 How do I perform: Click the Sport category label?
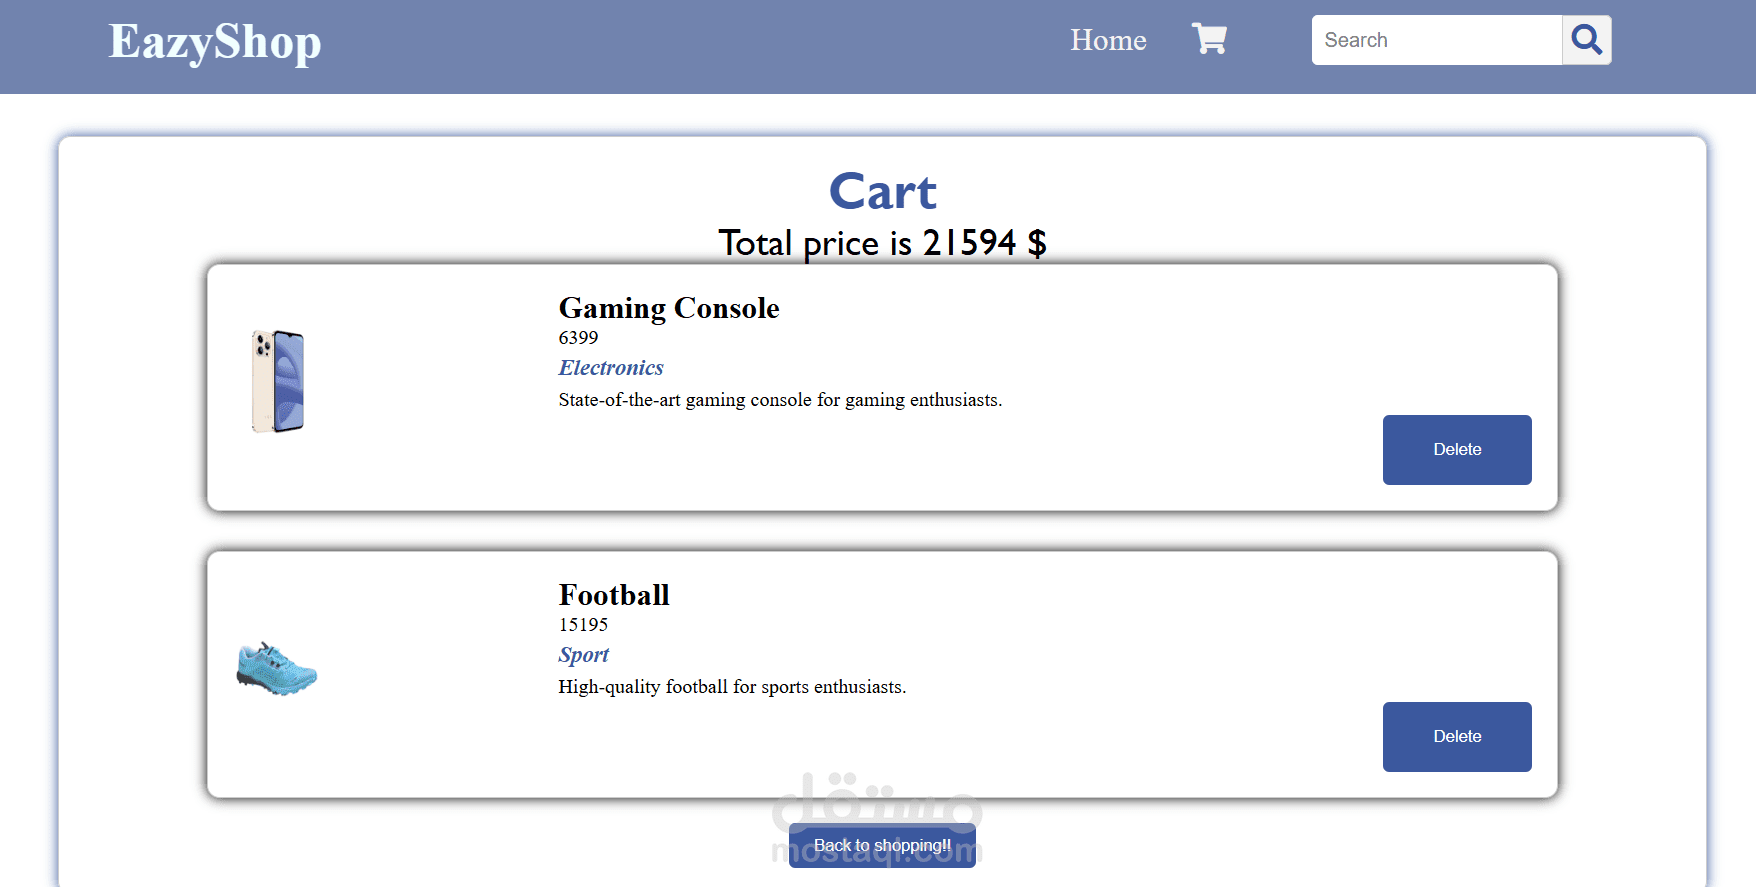click(x=583, y=655)
